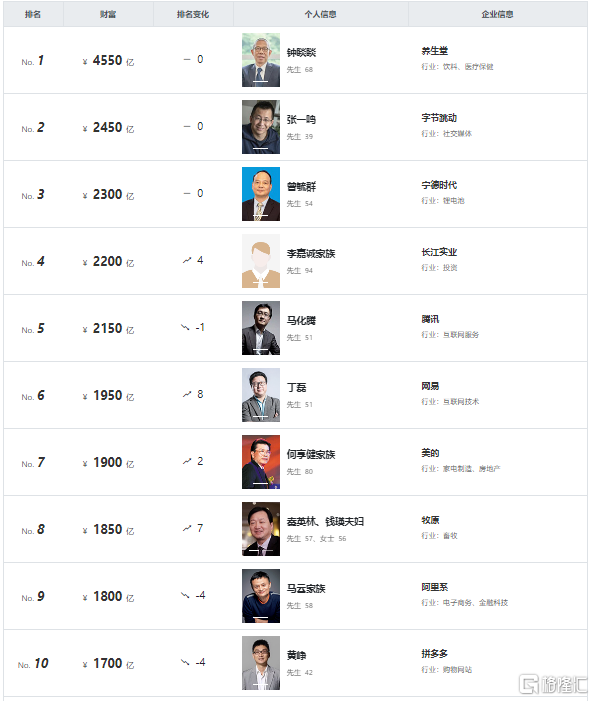
Task: Open the photo of 马云家族
Action: 261,596
